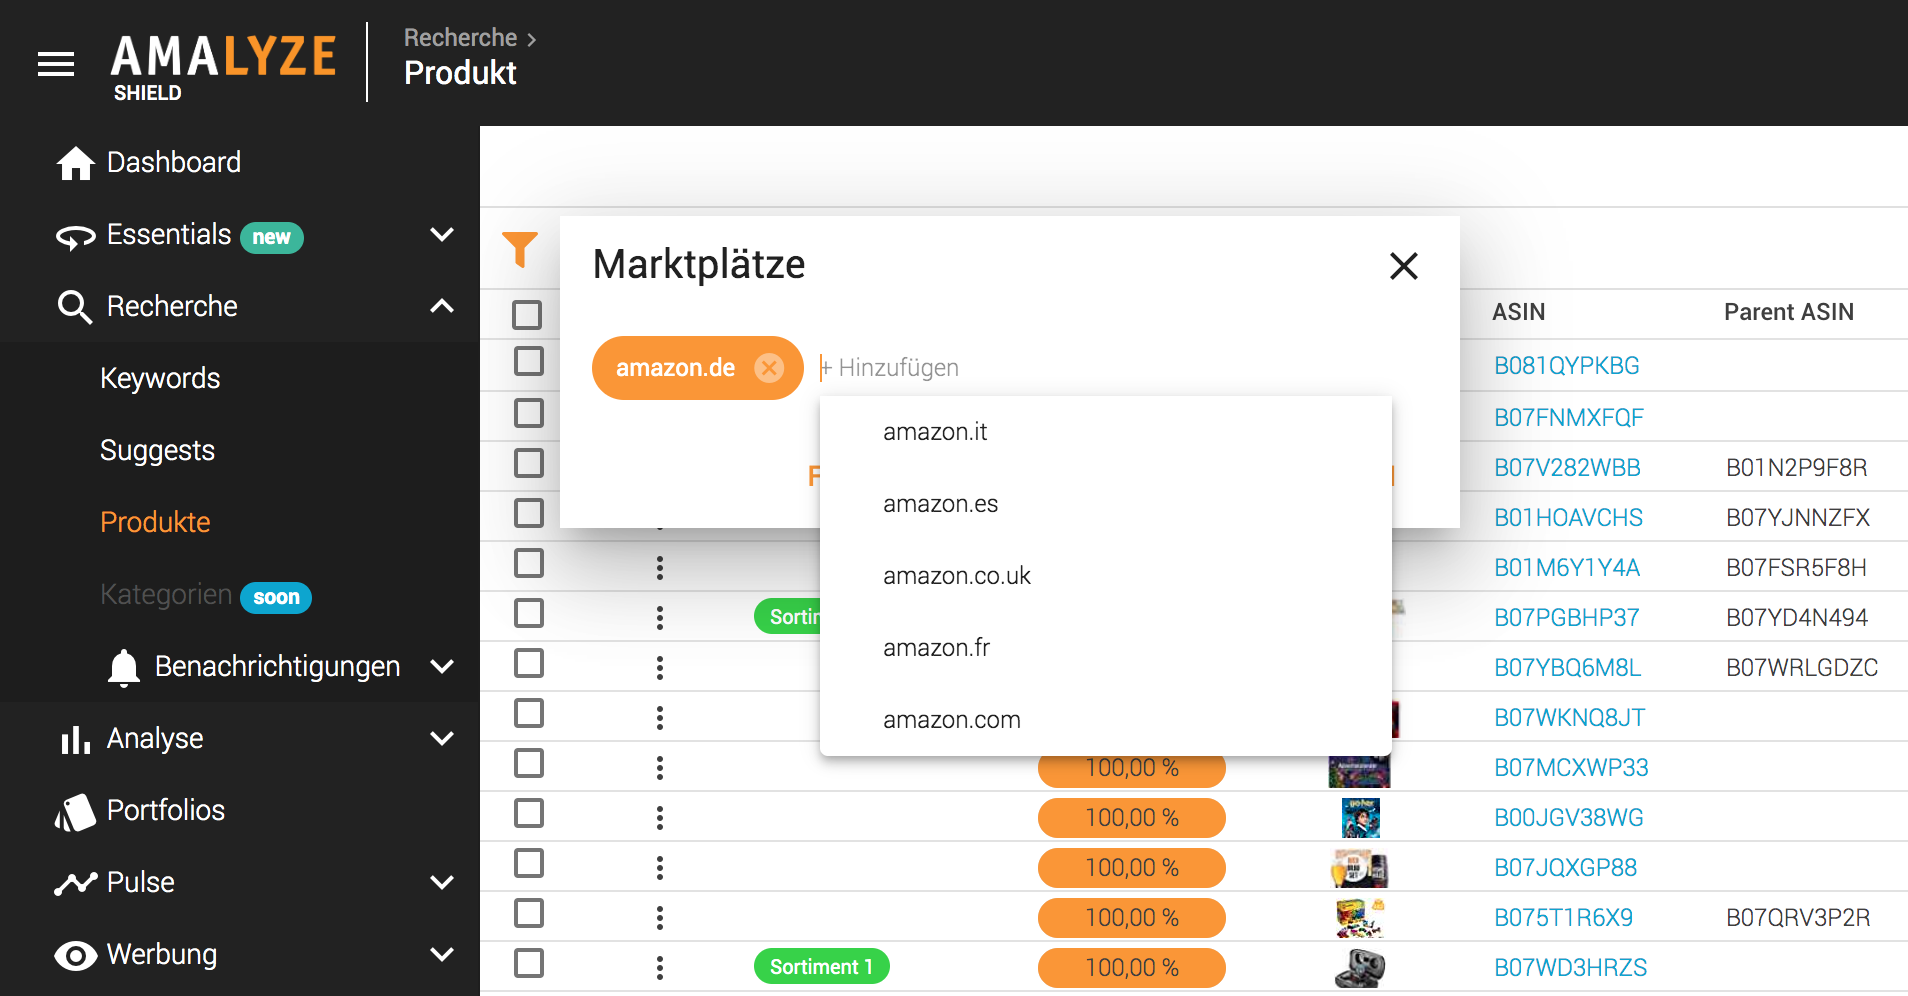Click the Dashboard home icon
The image size is (1908, 996).
(76, 163)
